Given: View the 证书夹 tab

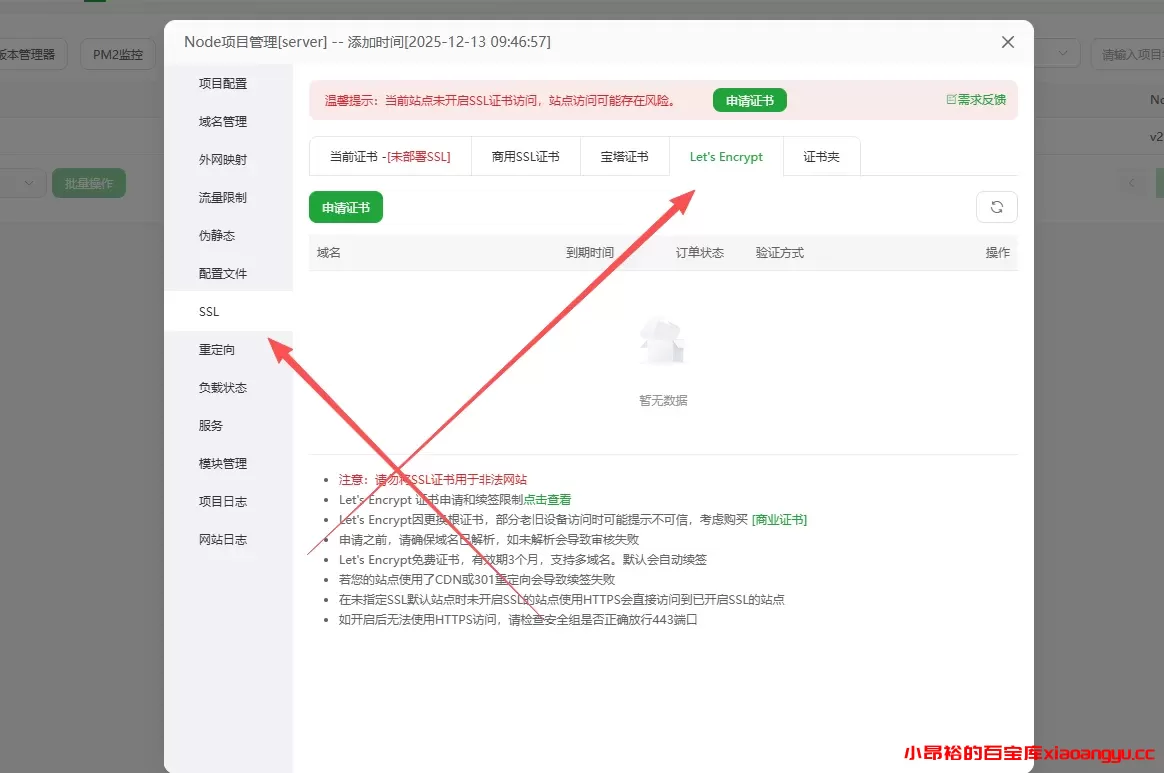Looking at the screenshot, I should pos(821,156).
